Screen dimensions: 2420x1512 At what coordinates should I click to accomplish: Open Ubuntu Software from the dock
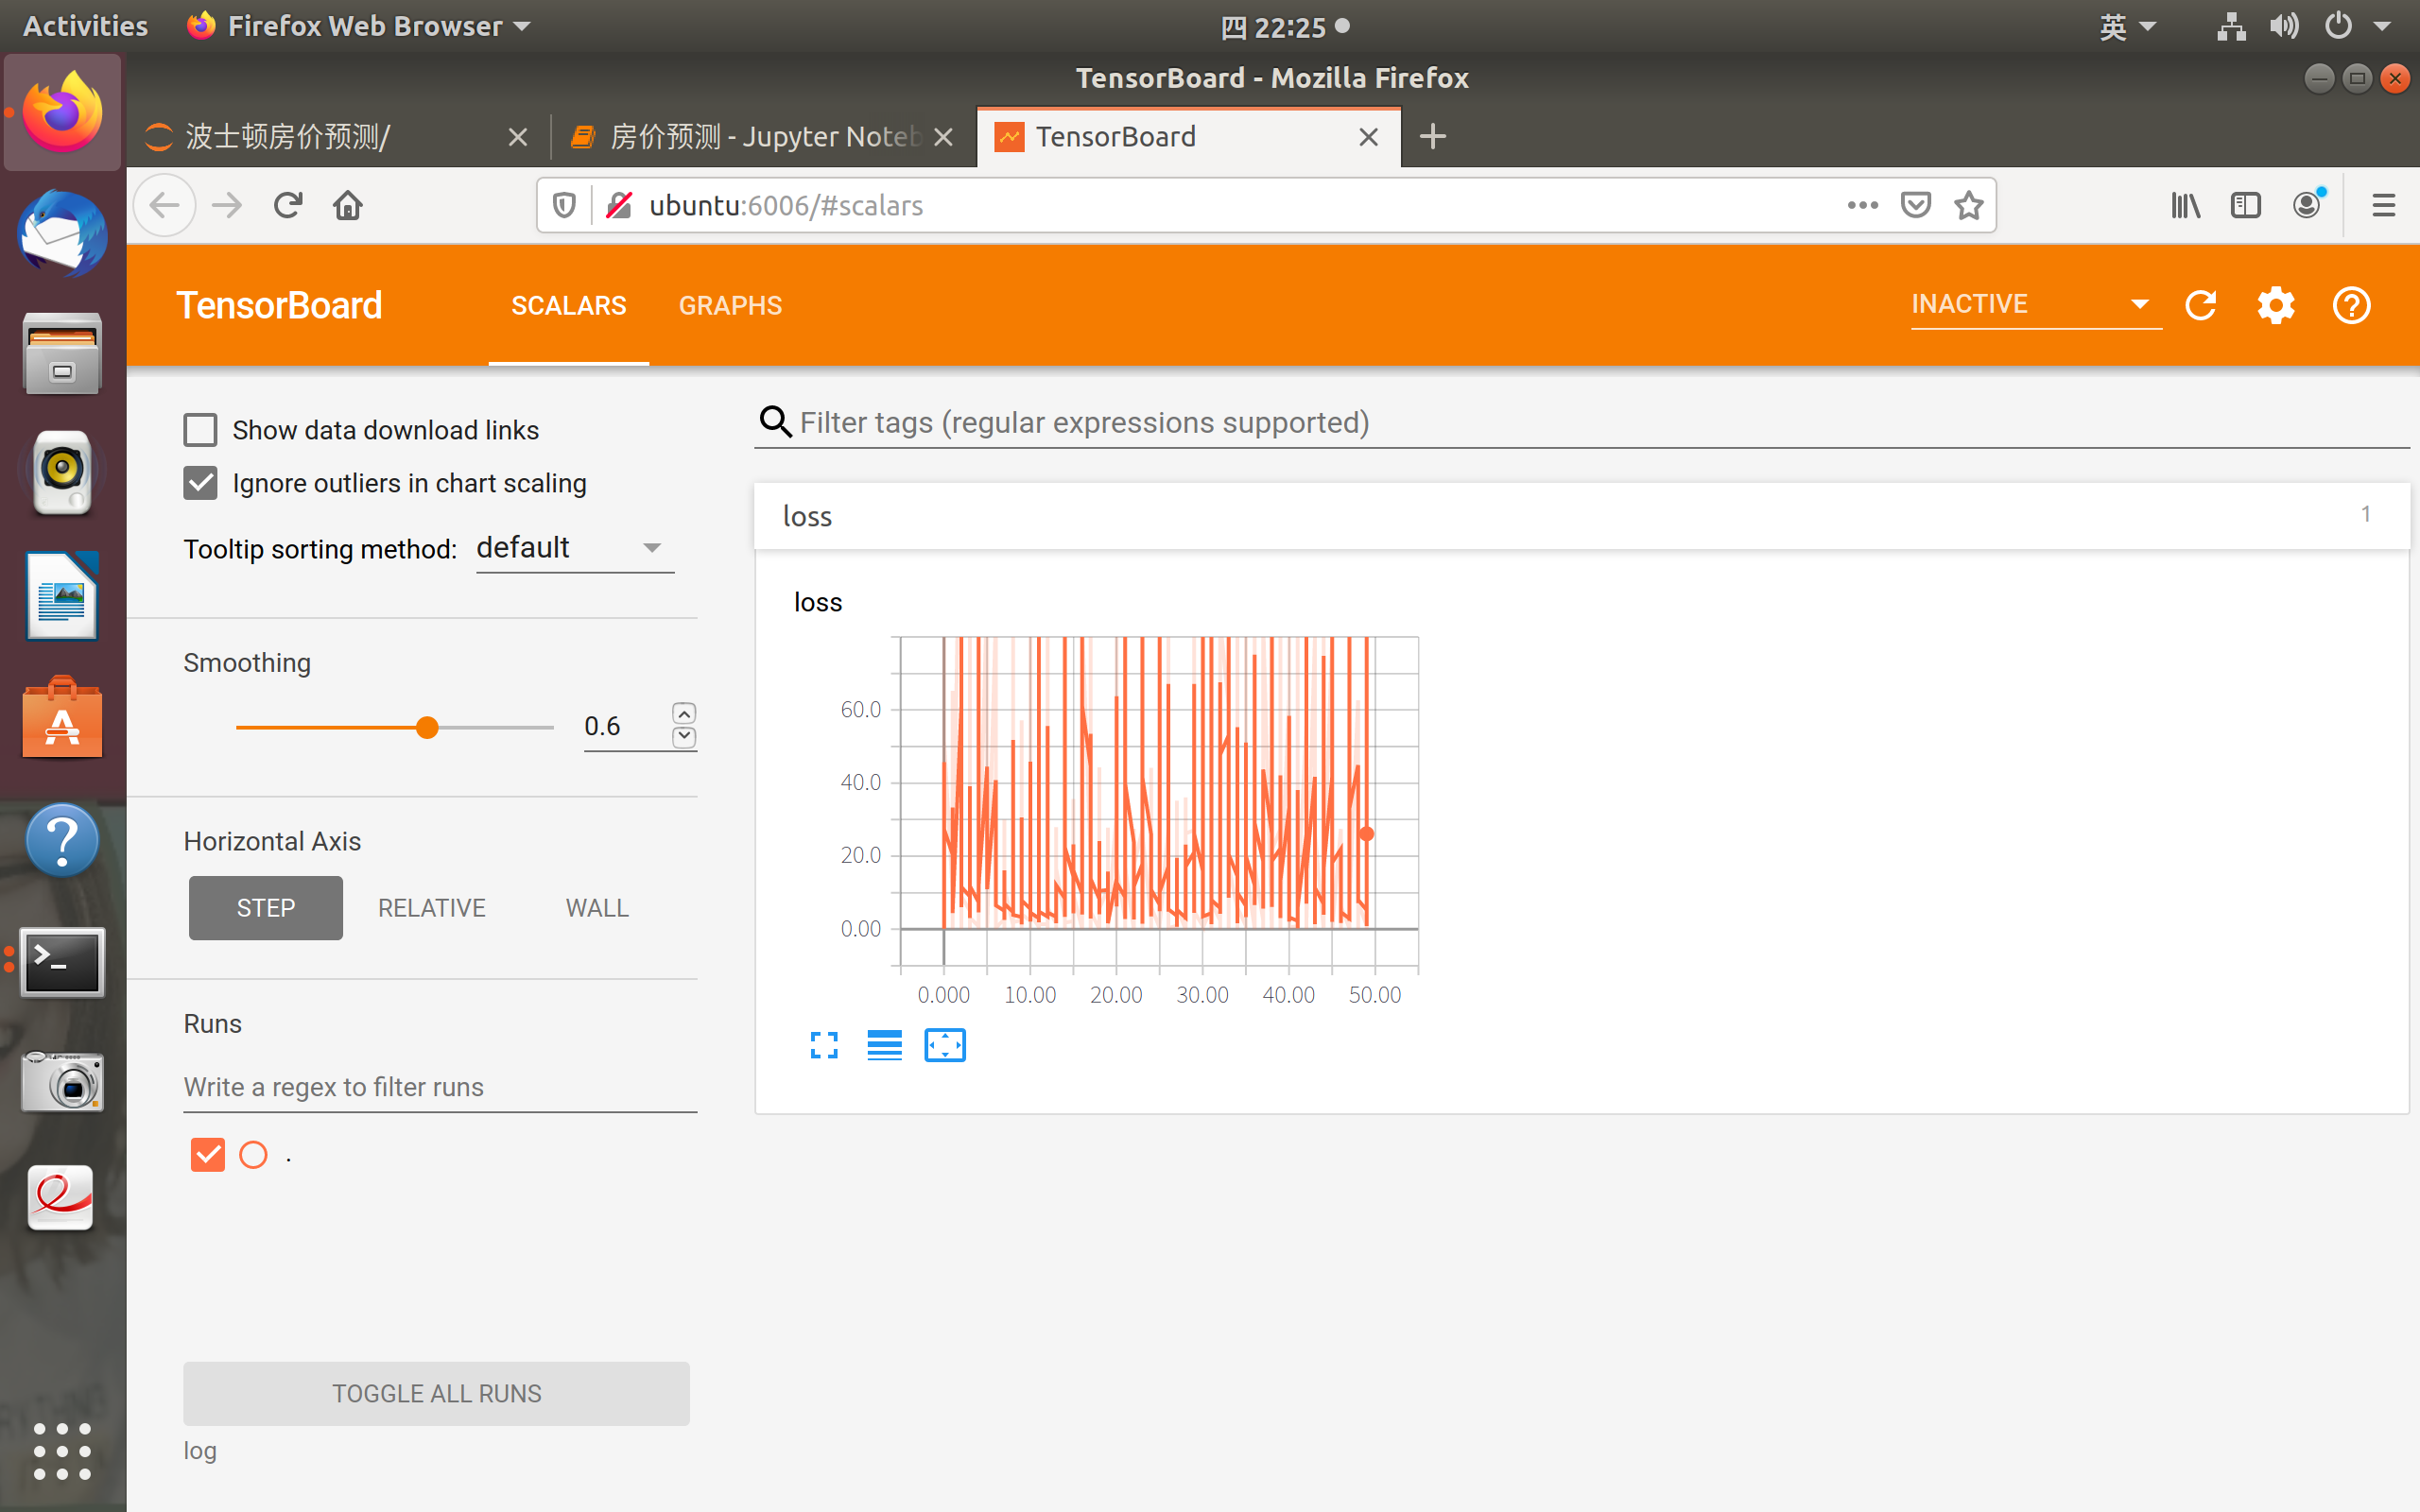[x=62, y=718]
